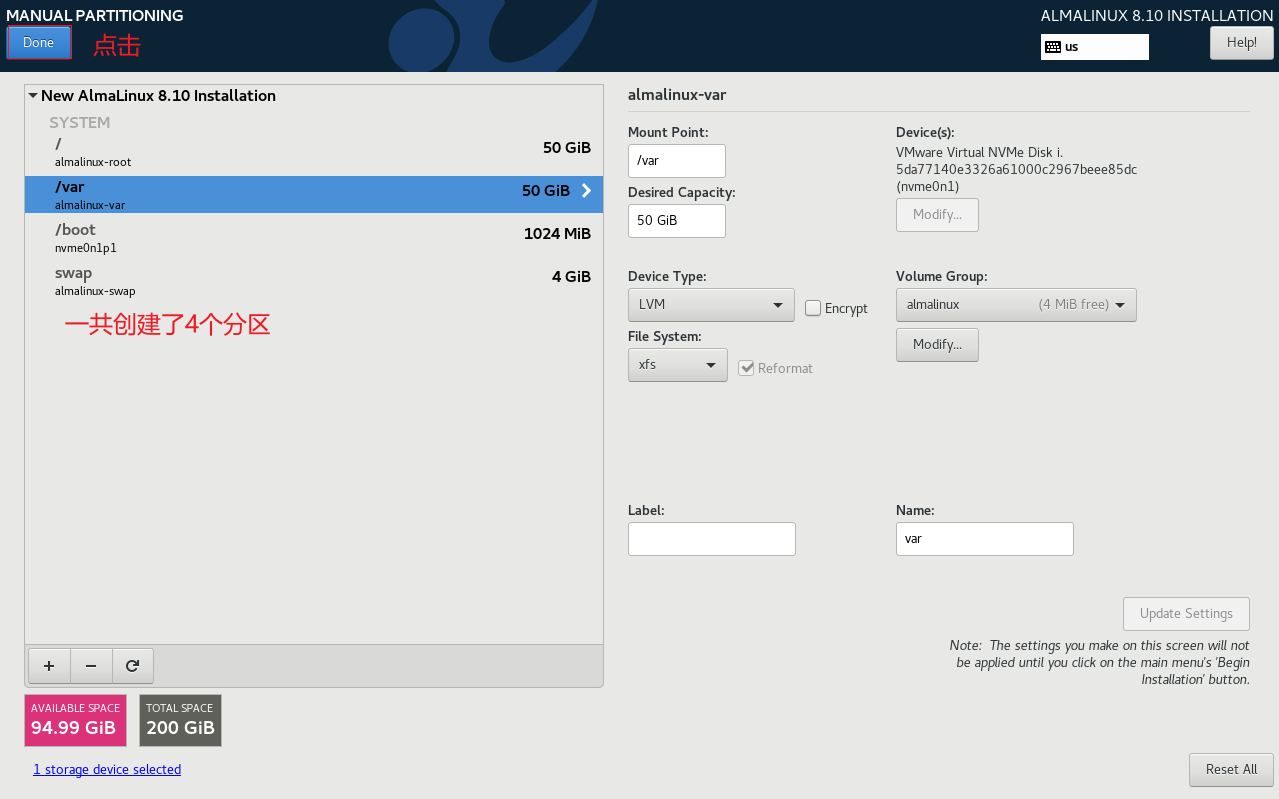
Task: Open the File System xfs dropdown
Action: tap(678, 365)
